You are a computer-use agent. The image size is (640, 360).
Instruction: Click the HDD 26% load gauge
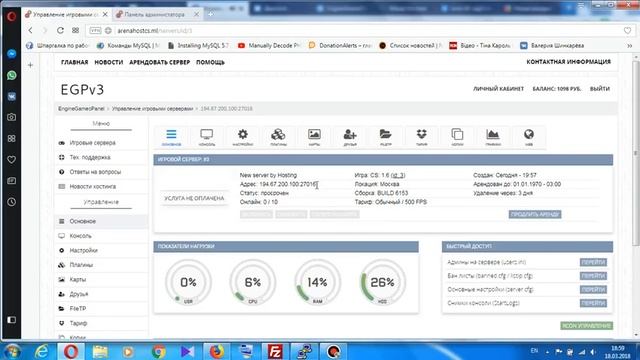point(382,283)
